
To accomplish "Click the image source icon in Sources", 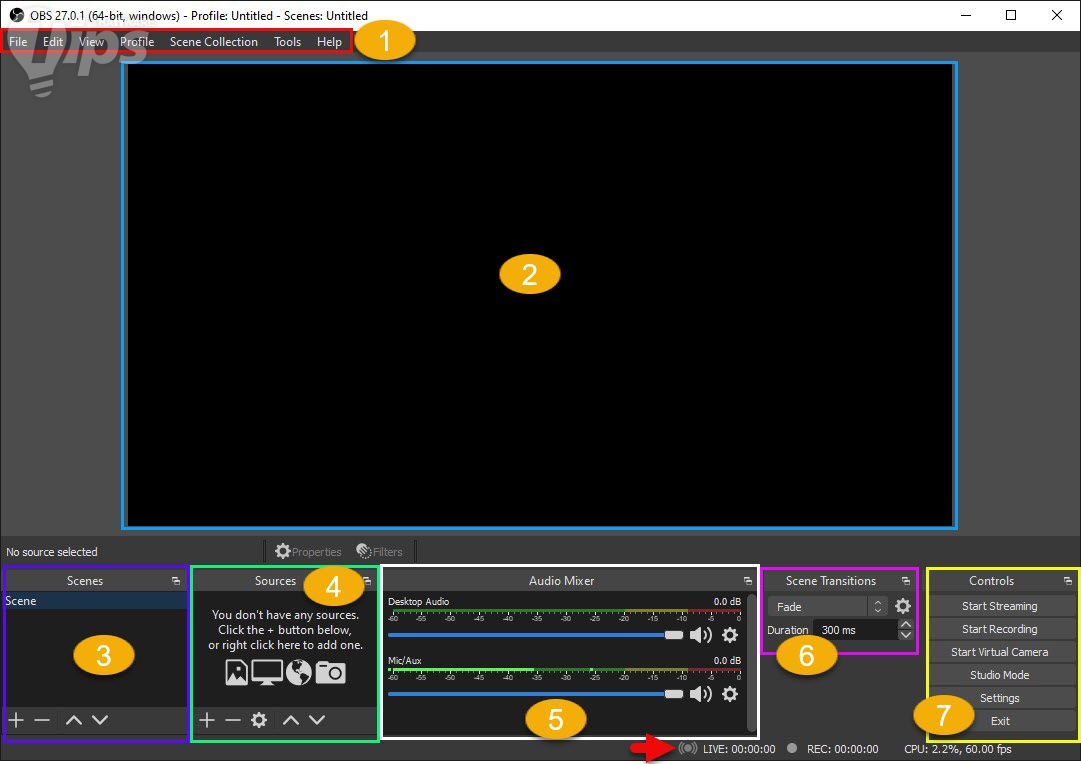I will coord(236,672).
